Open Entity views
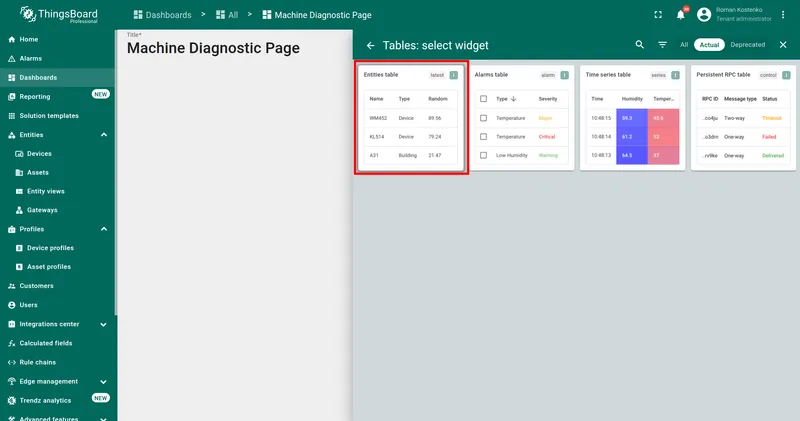Viewport: 800px width, 421px height. pyautogui.click(x=57, y=191)
